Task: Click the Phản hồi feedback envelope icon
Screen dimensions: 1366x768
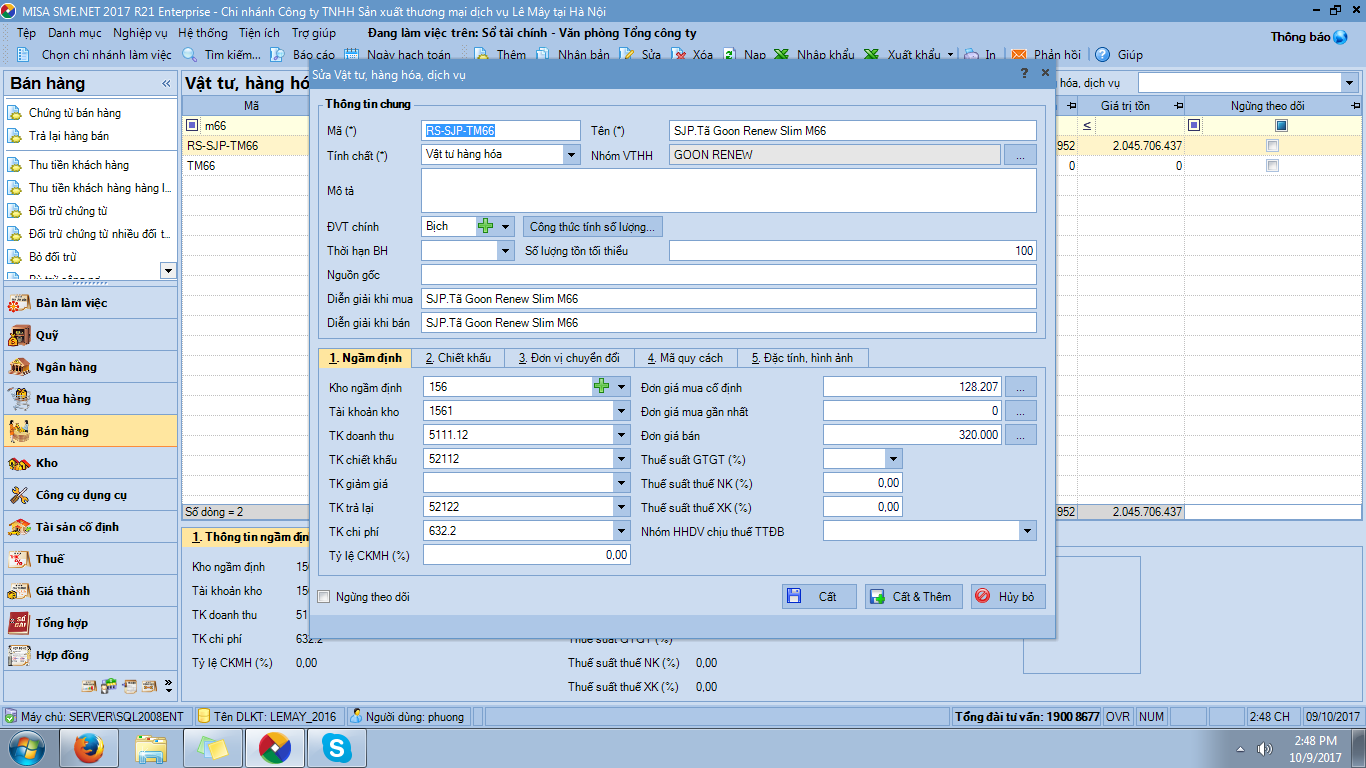Action: coord(1019,55)
